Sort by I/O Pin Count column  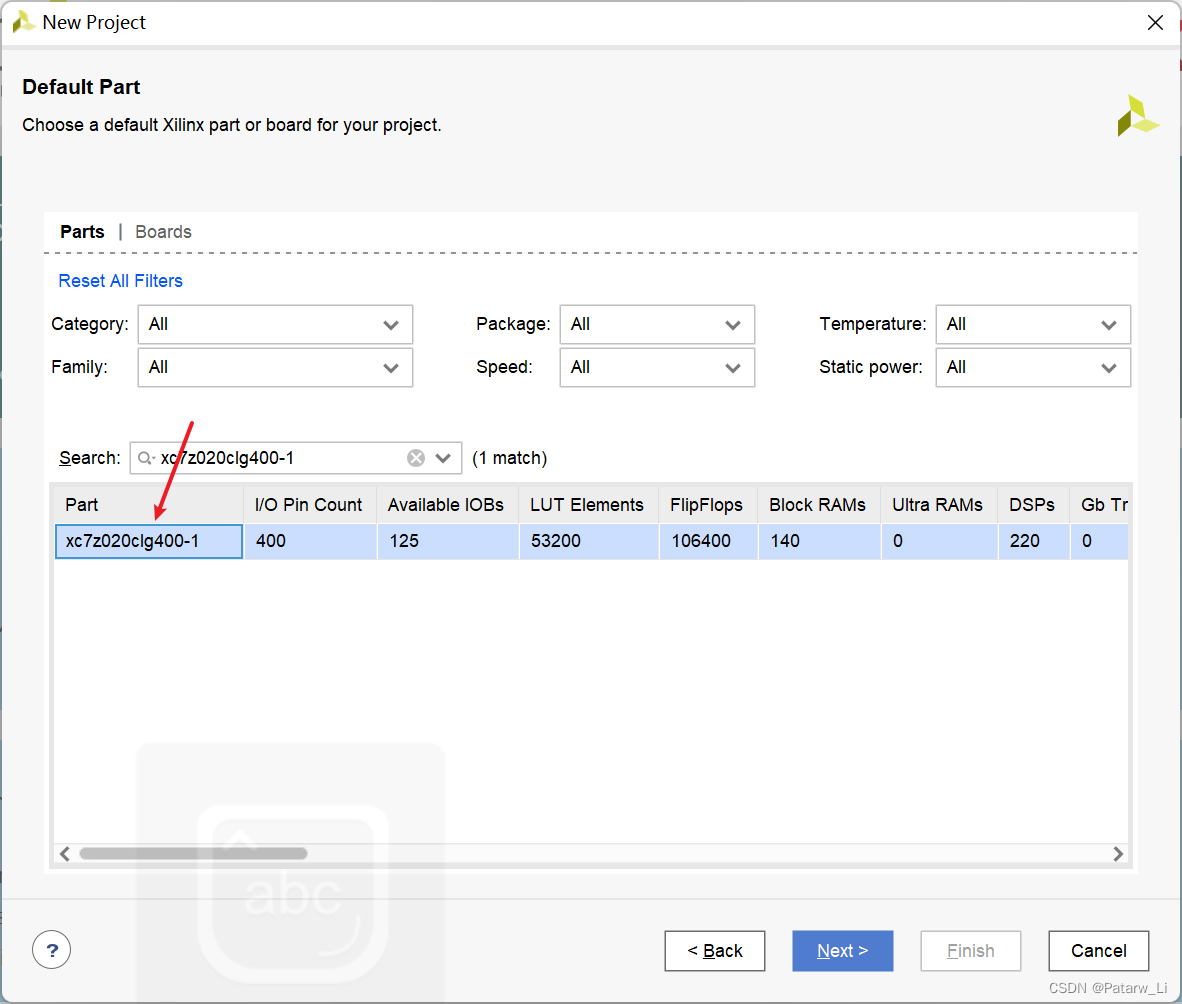(x=310, y=505)
